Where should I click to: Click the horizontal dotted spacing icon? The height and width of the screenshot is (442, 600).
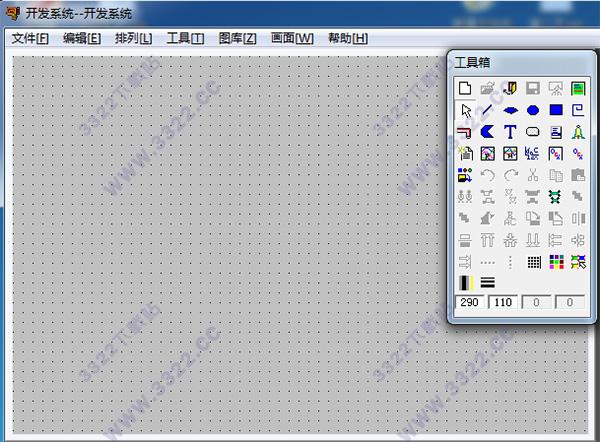[488, 263]
